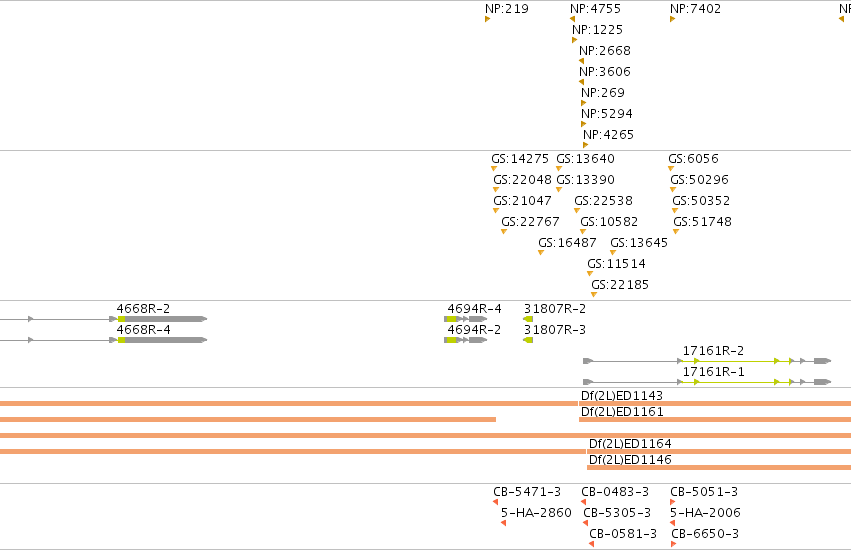Select the 31807R-3 transcript label
This screenshot has height=550, width=851.
coord(555,330)
